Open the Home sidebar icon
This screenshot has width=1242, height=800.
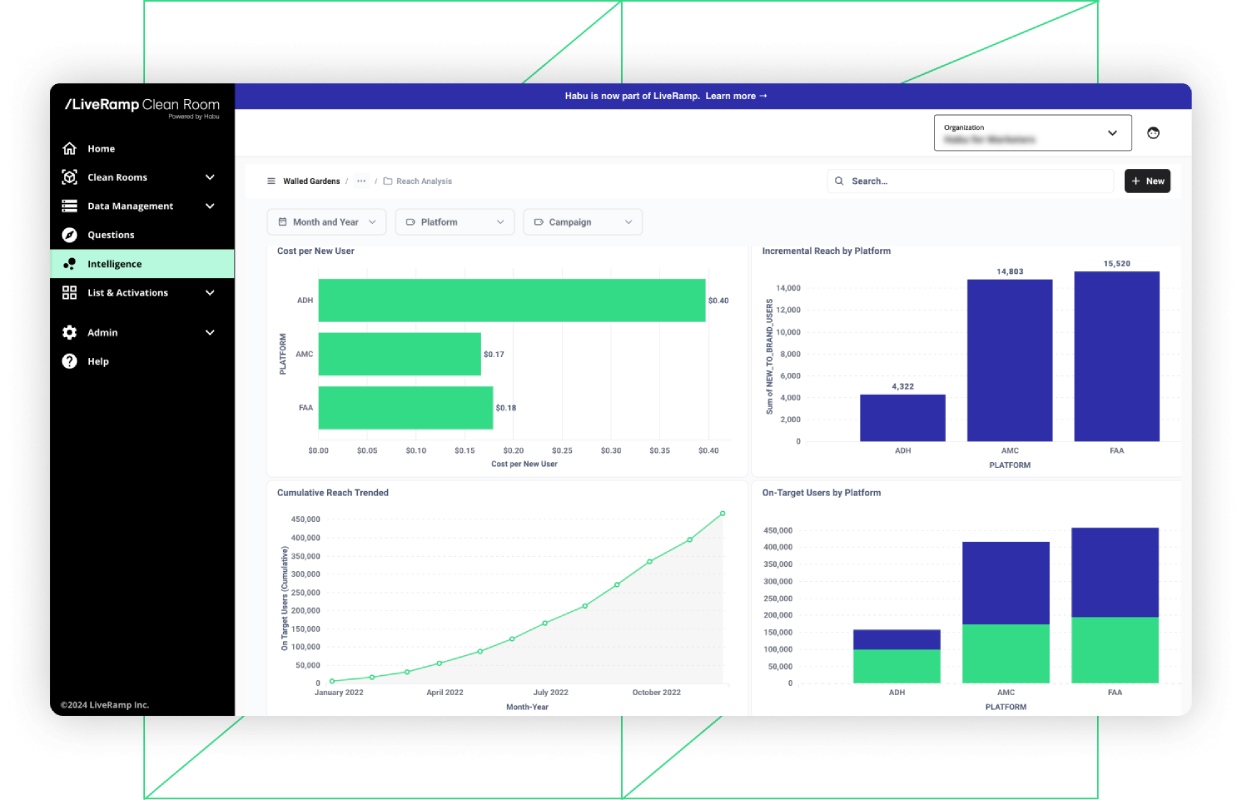tap(69, 149)
